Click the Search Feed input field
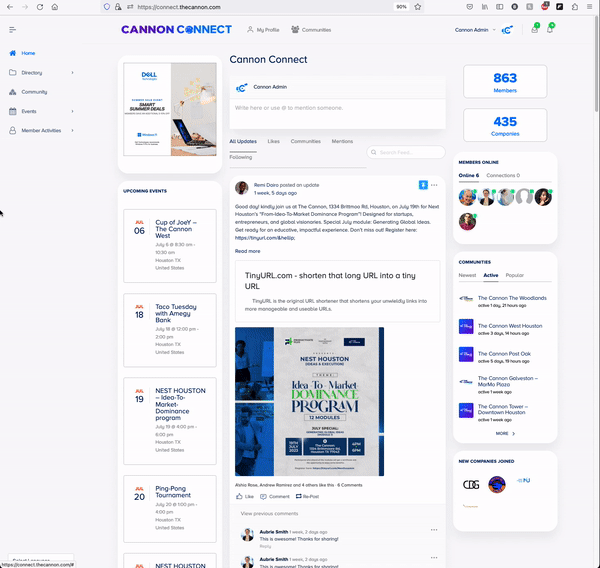Viewport: 600px width, 568px height. pyautogui.click(x=408, y=152)
